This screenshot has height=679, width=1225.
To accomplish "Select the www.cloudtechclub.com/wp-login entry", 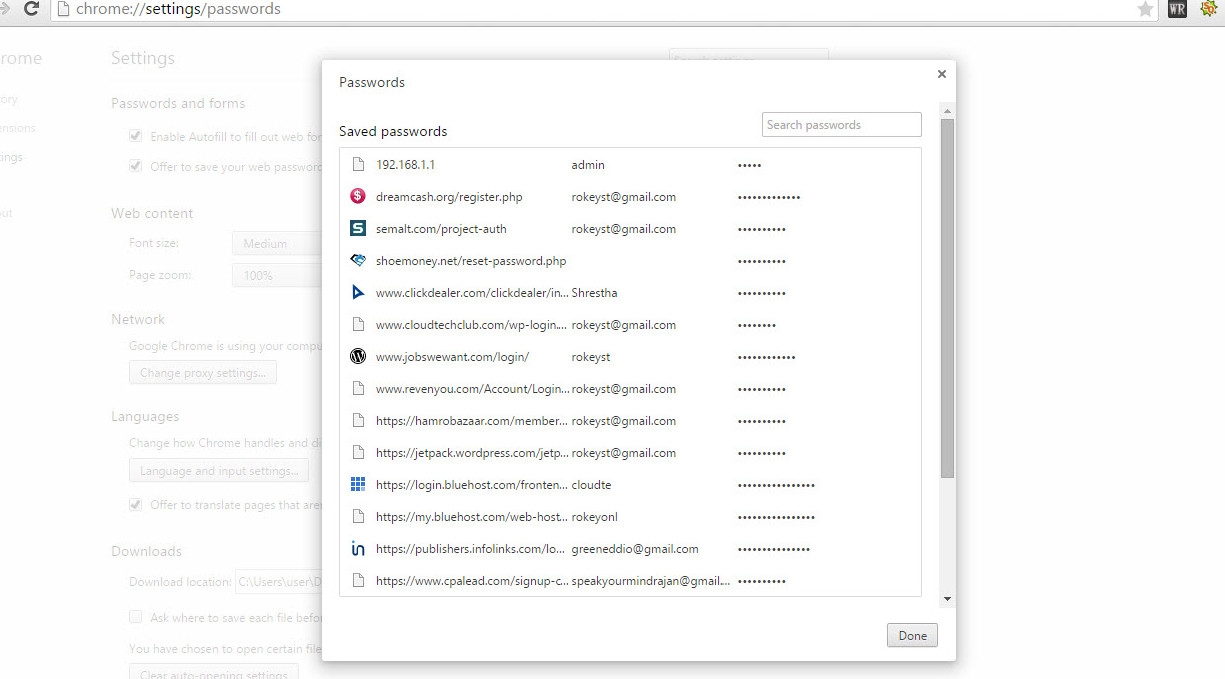I will pos(471,325).
